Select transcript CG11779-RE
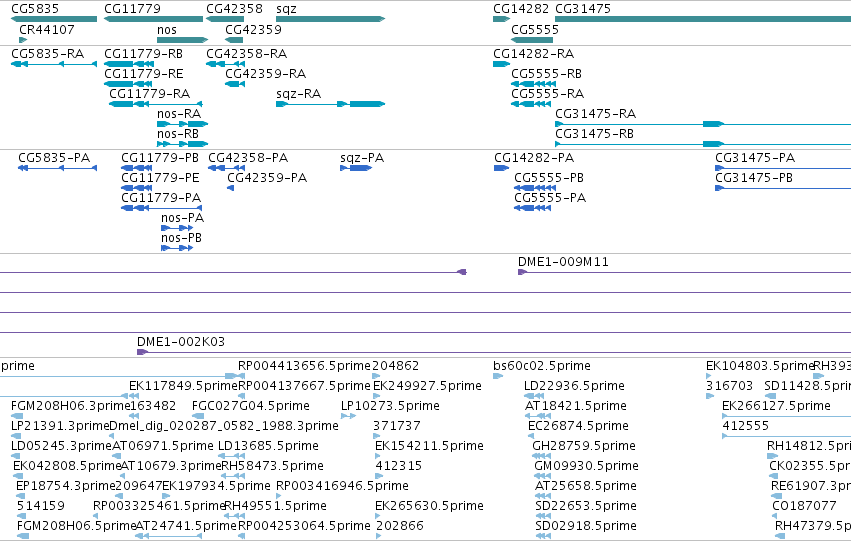 (x=144, y=74)
